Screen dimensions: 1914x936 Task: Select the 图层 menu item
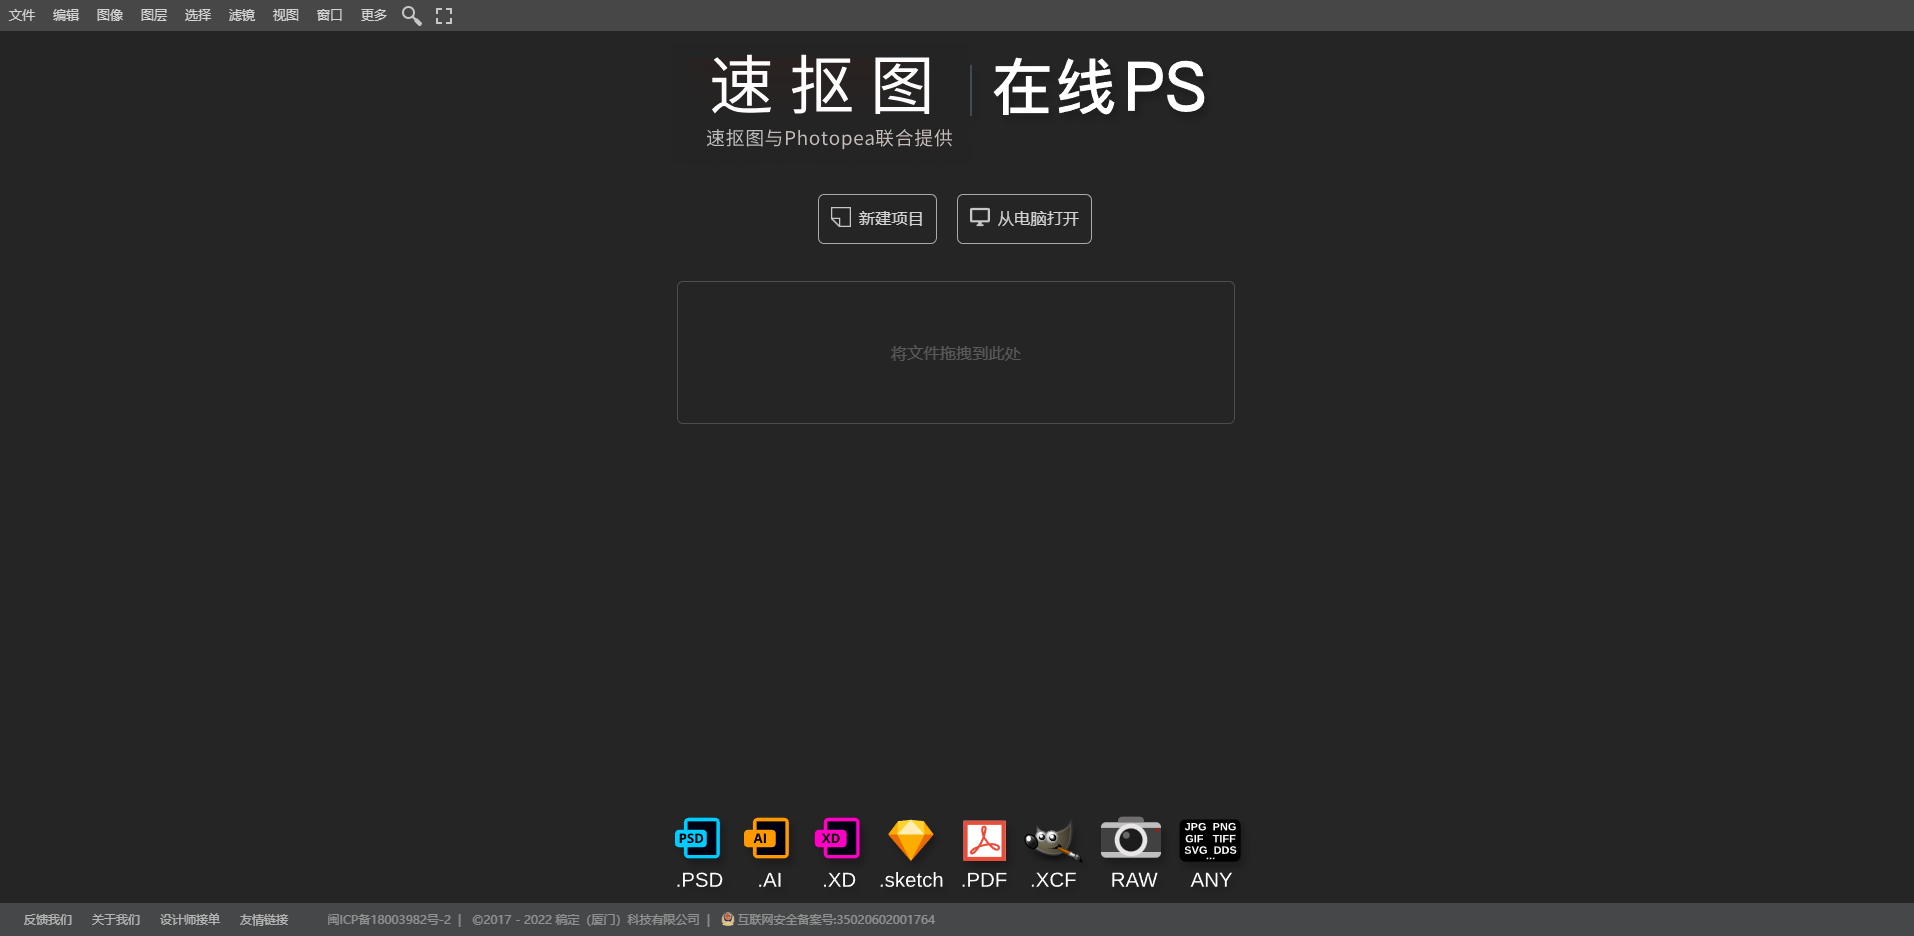tap(153, 15)
